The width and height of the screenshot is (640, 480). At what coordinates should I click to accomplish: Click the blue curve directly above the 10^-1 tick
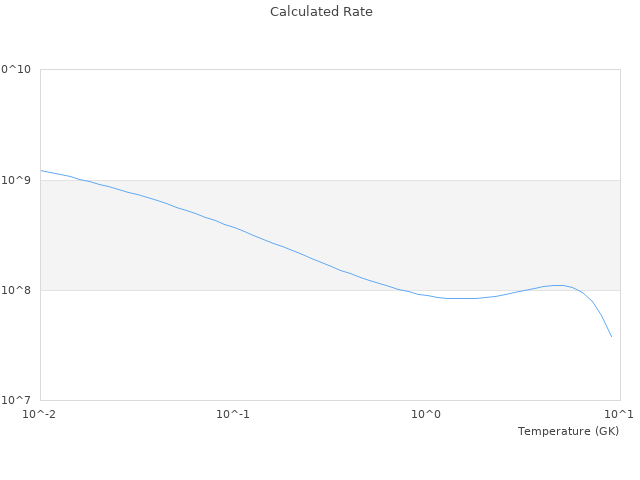tap(233, 227)
